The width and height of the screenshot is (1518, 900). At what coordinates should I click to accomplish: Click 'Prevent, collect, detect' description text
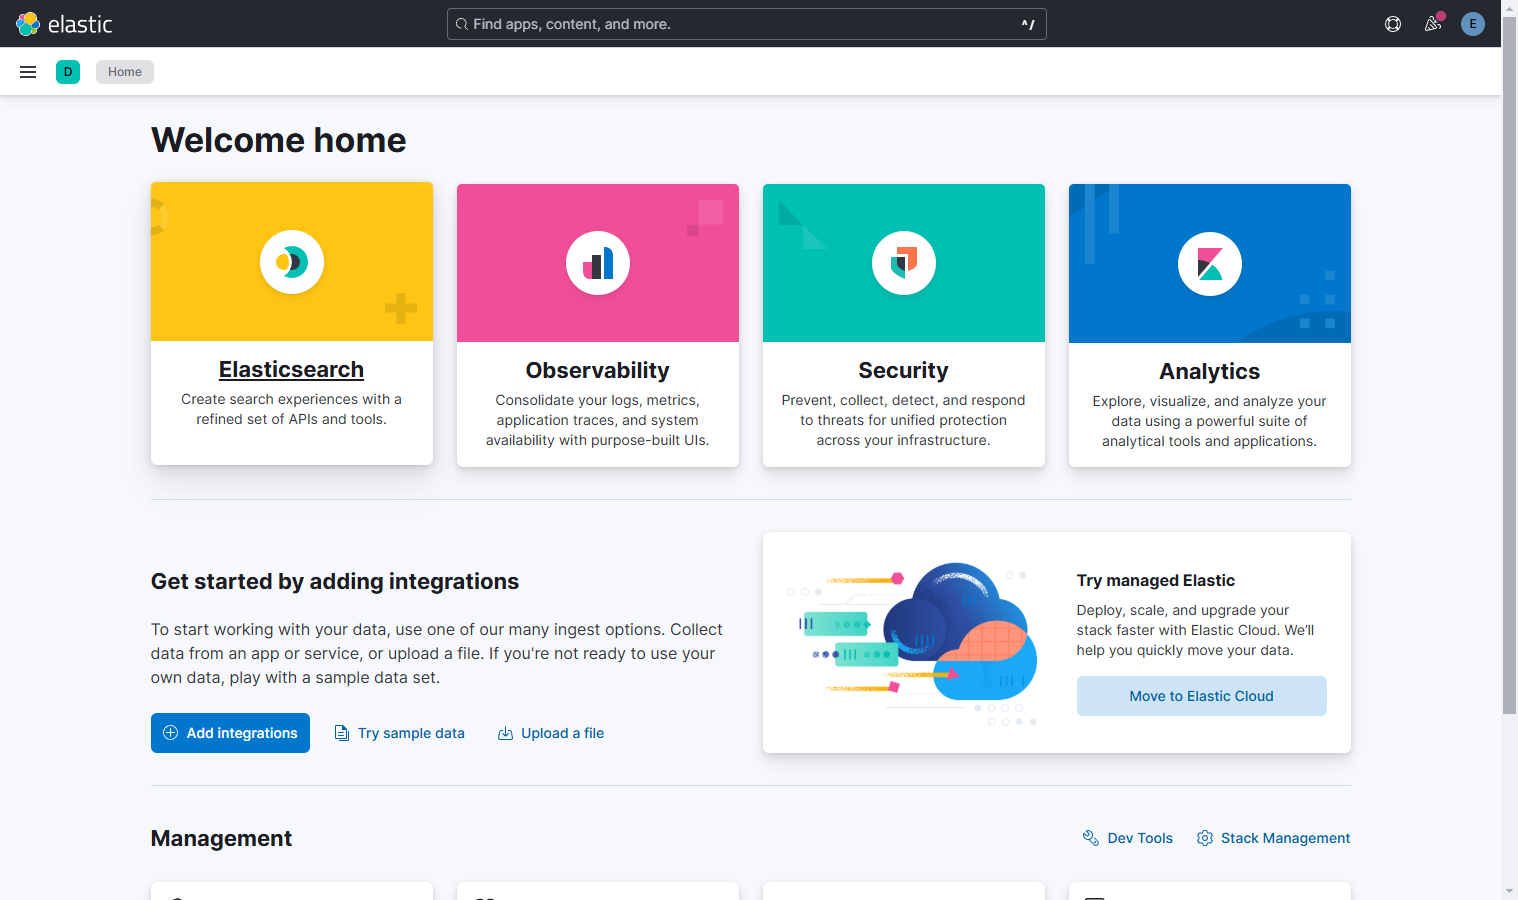coord(904,420)
